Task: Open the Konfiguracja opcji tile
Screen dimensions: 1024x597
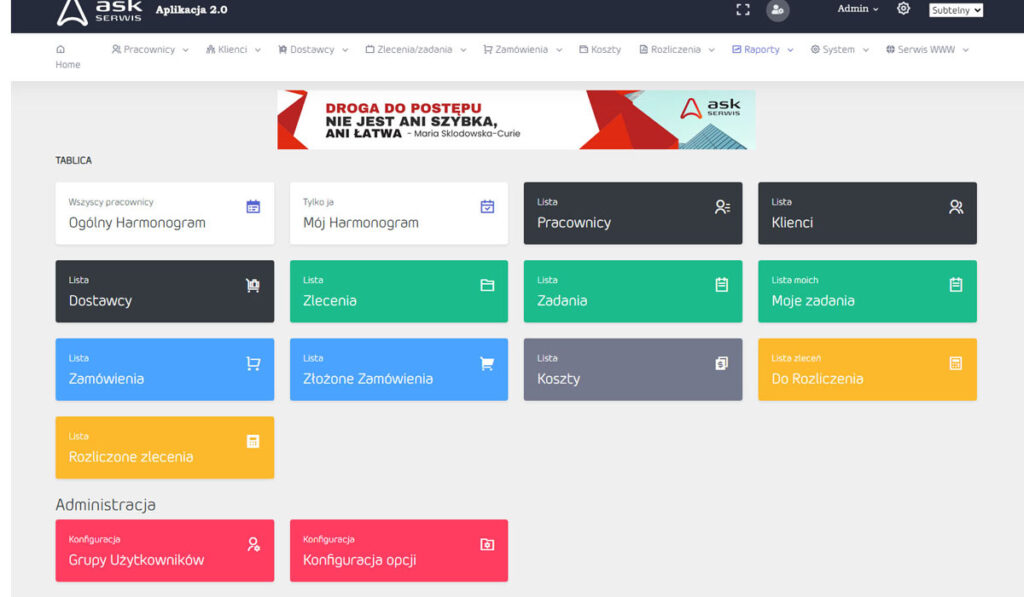Action: [x=398, y=550]
